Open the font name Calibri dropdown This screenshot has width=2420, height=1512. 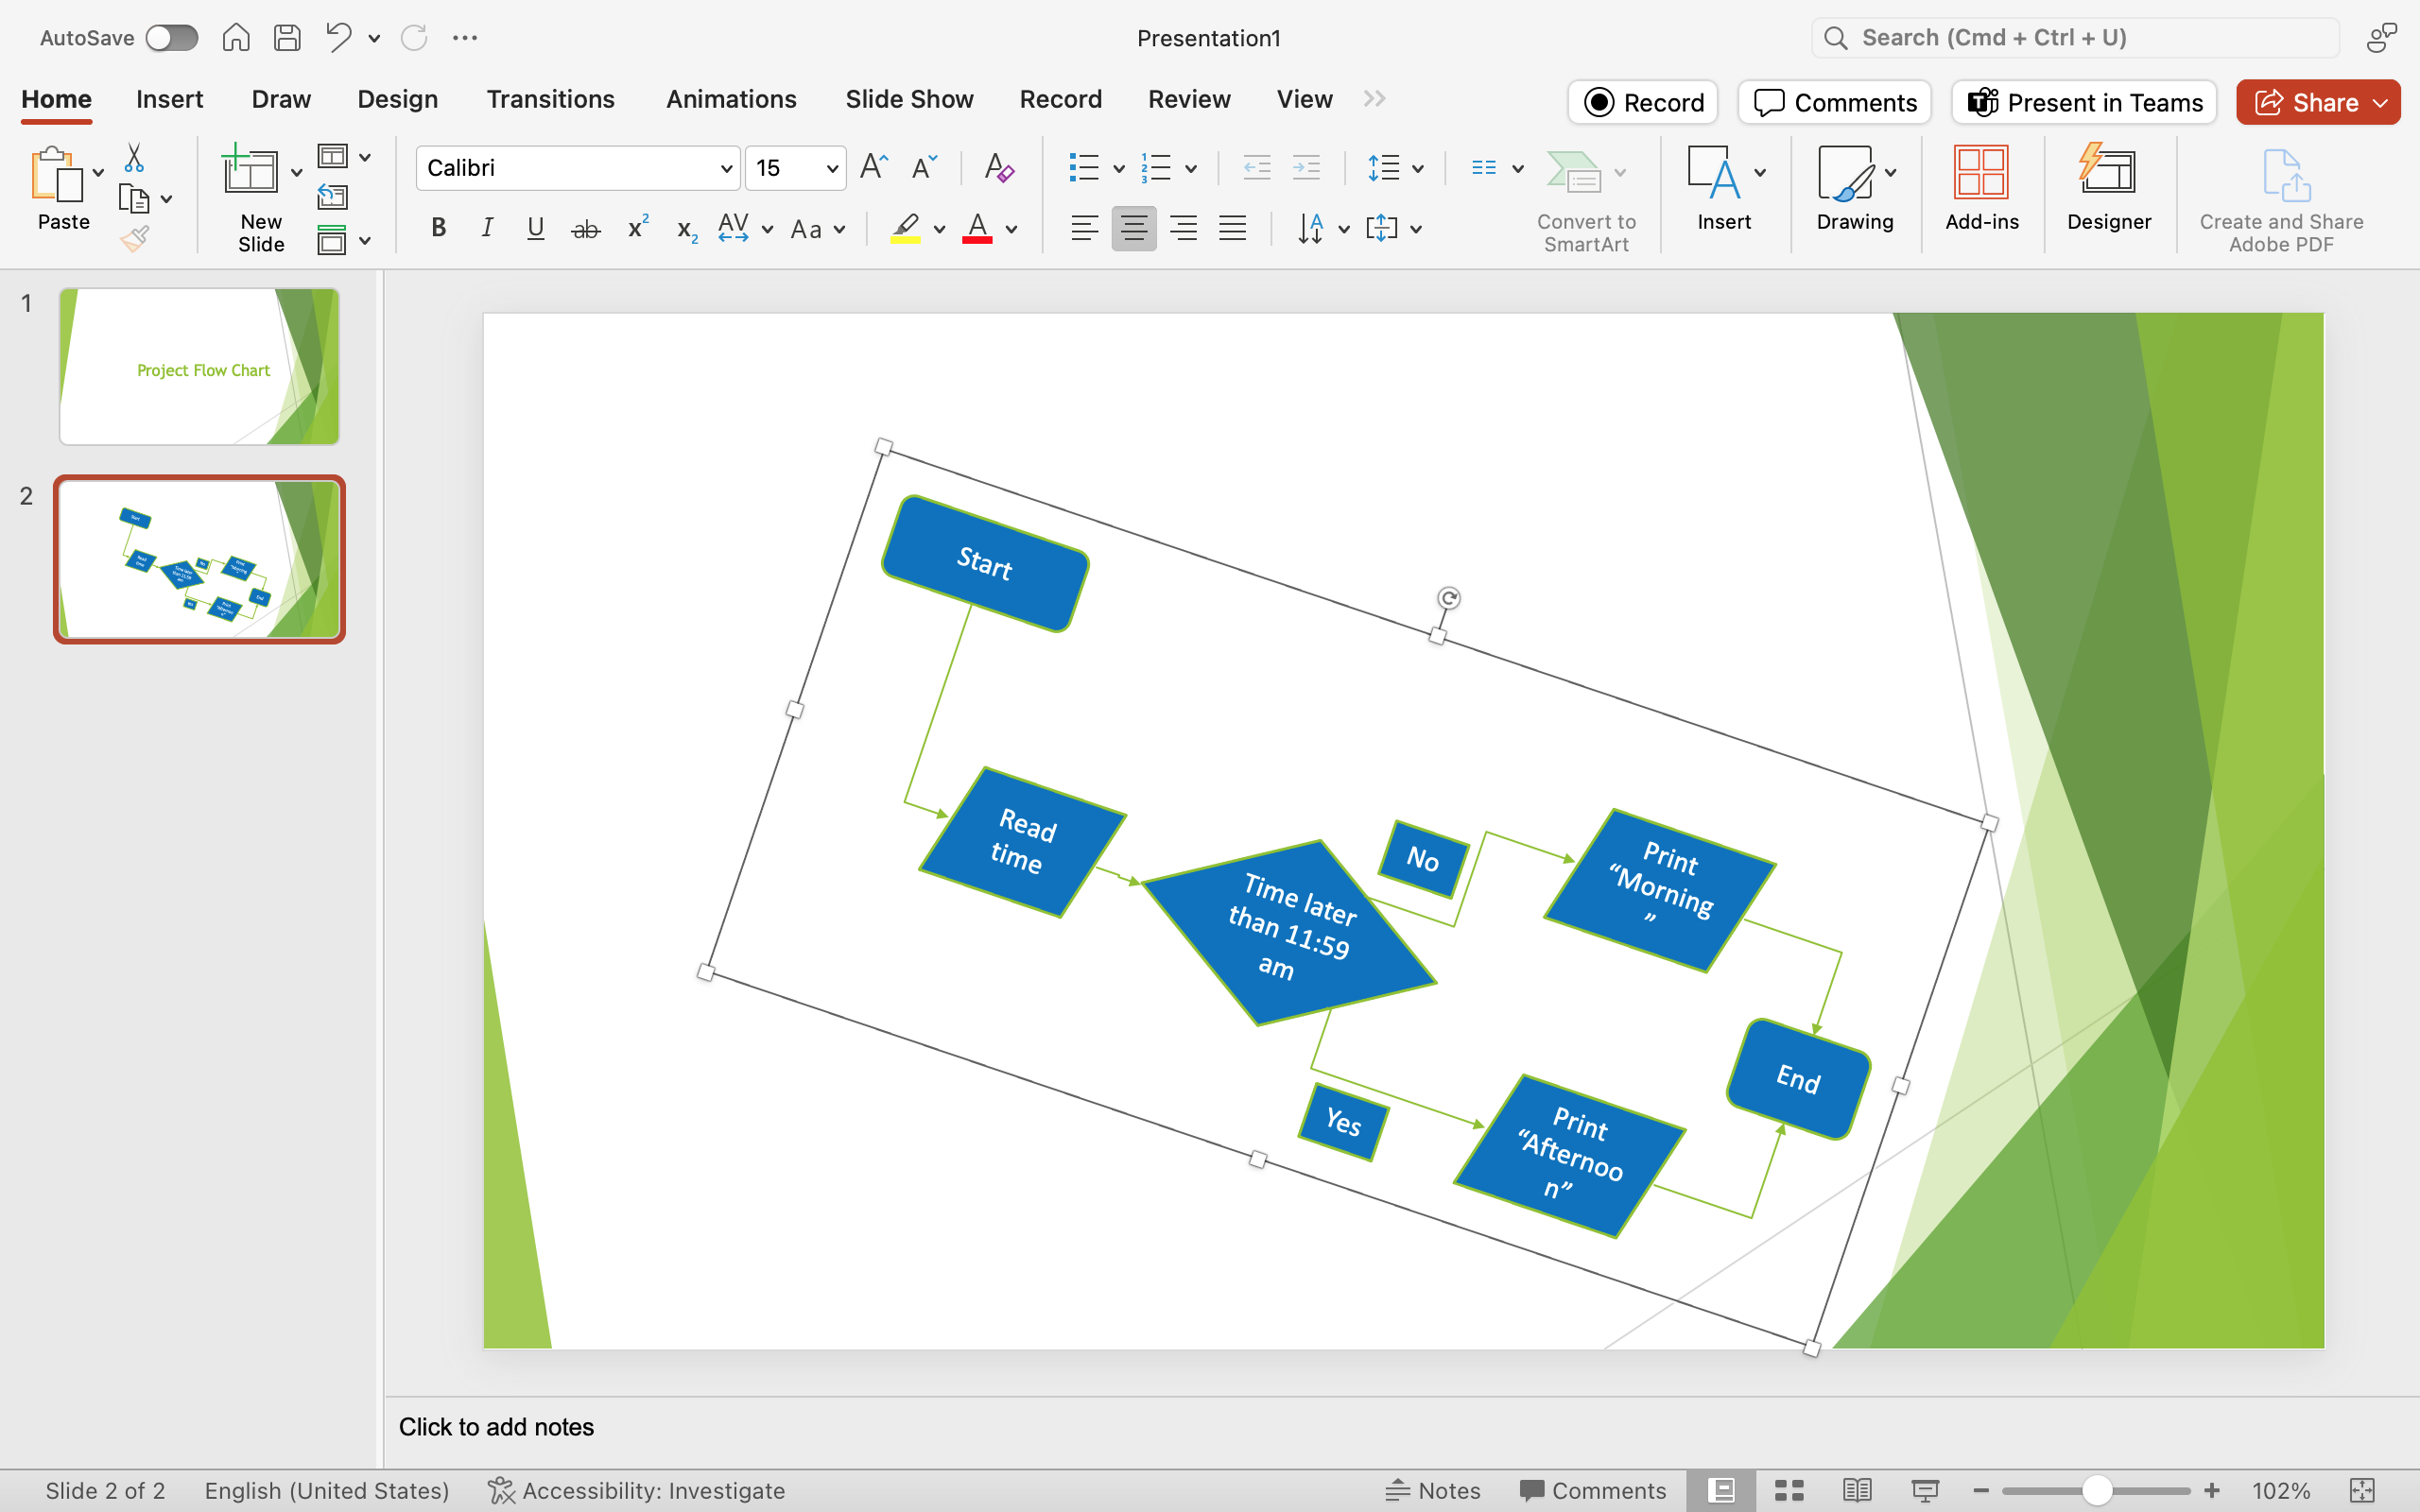[727, 168]
